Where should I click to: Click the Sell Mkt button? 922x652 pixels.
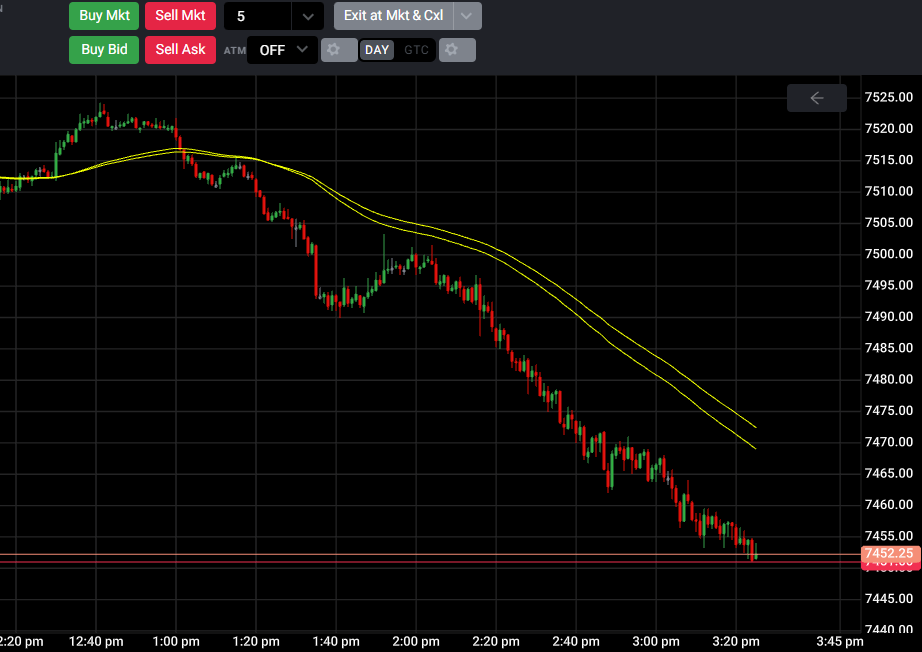181,16
